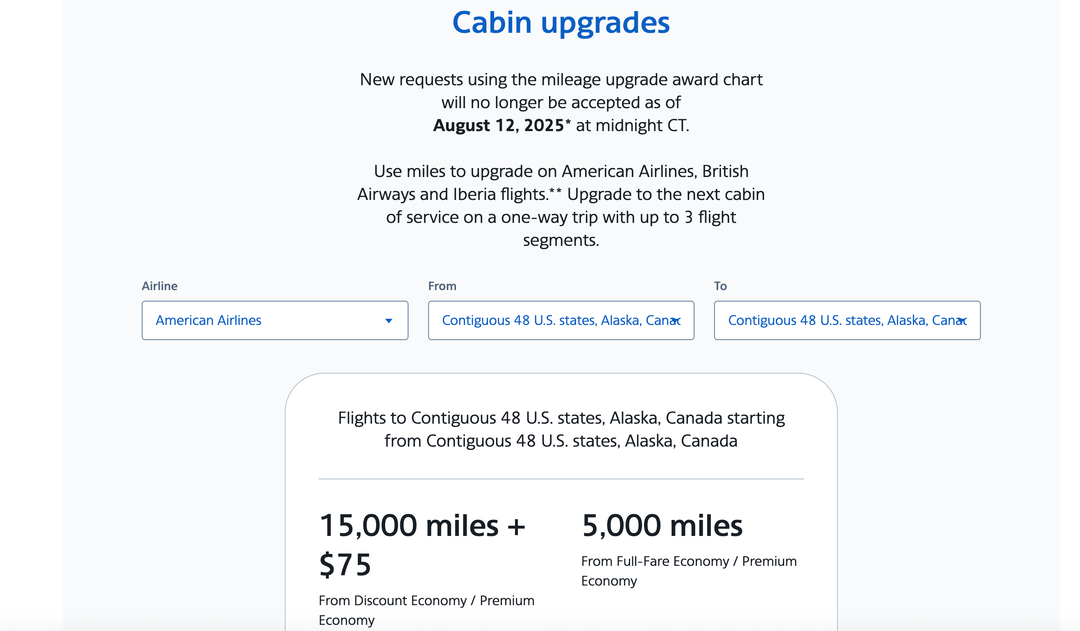Click the Discount Economy / Premium Economy label
The image size is (1080, 631).
pyautogui.click(x=427, y=610)
